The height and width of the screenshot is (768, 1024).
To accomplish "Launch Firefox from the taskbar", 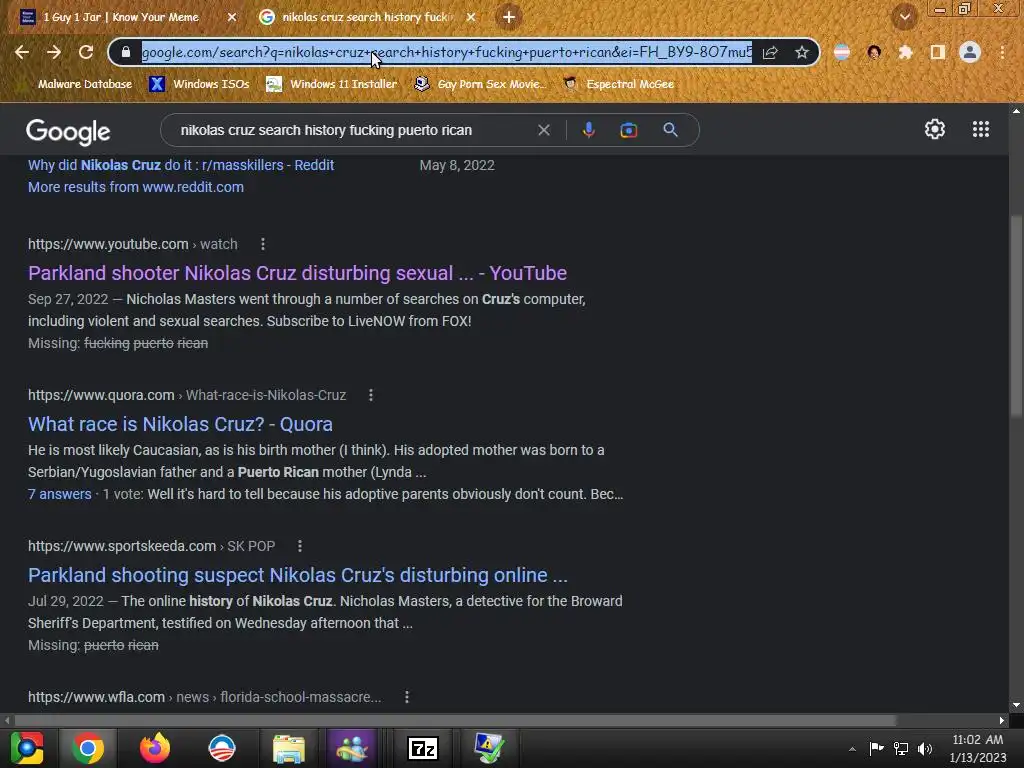I will coord(155,748).
